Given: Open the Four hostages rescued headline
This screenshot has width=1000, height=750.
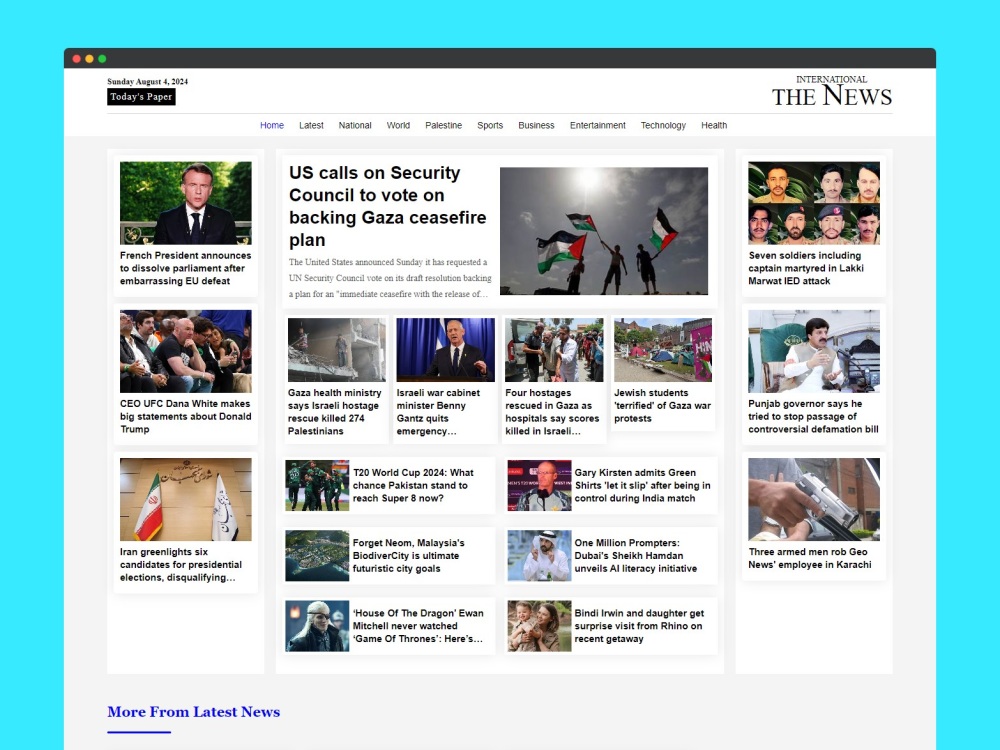Looking at the screenshot, I should [x=552, y=412].
